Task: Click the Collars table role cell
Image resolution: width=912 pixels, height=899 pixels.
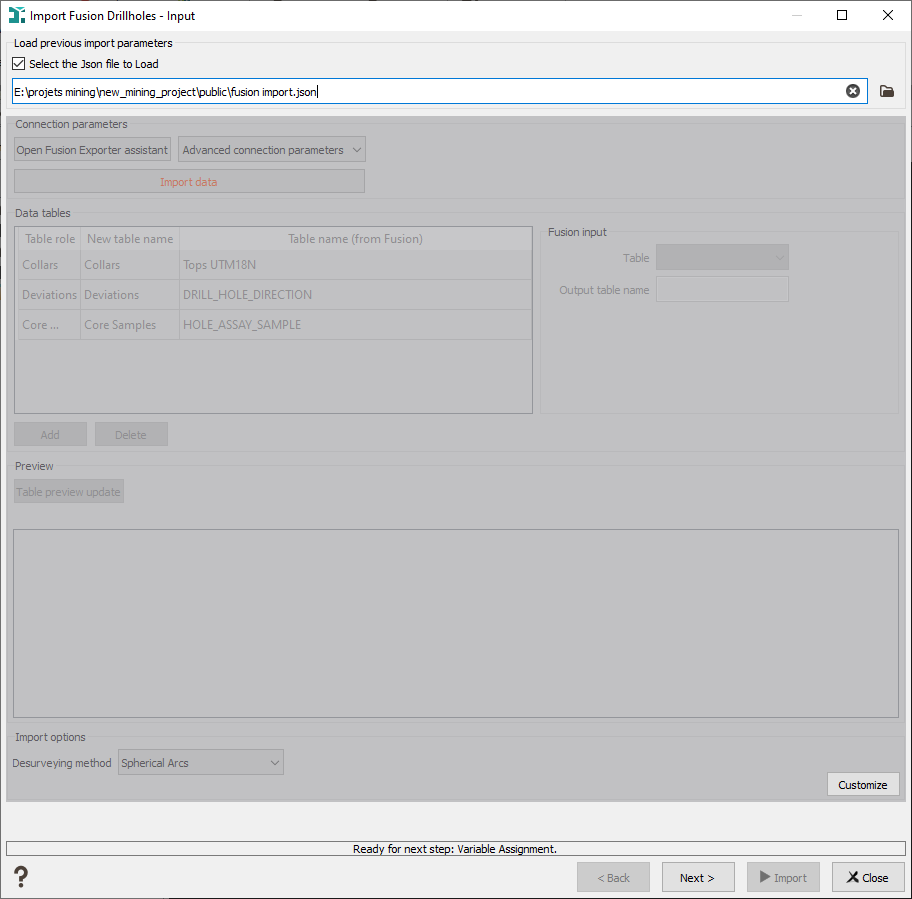Action: pyautogui.click(x=49, y=265)
